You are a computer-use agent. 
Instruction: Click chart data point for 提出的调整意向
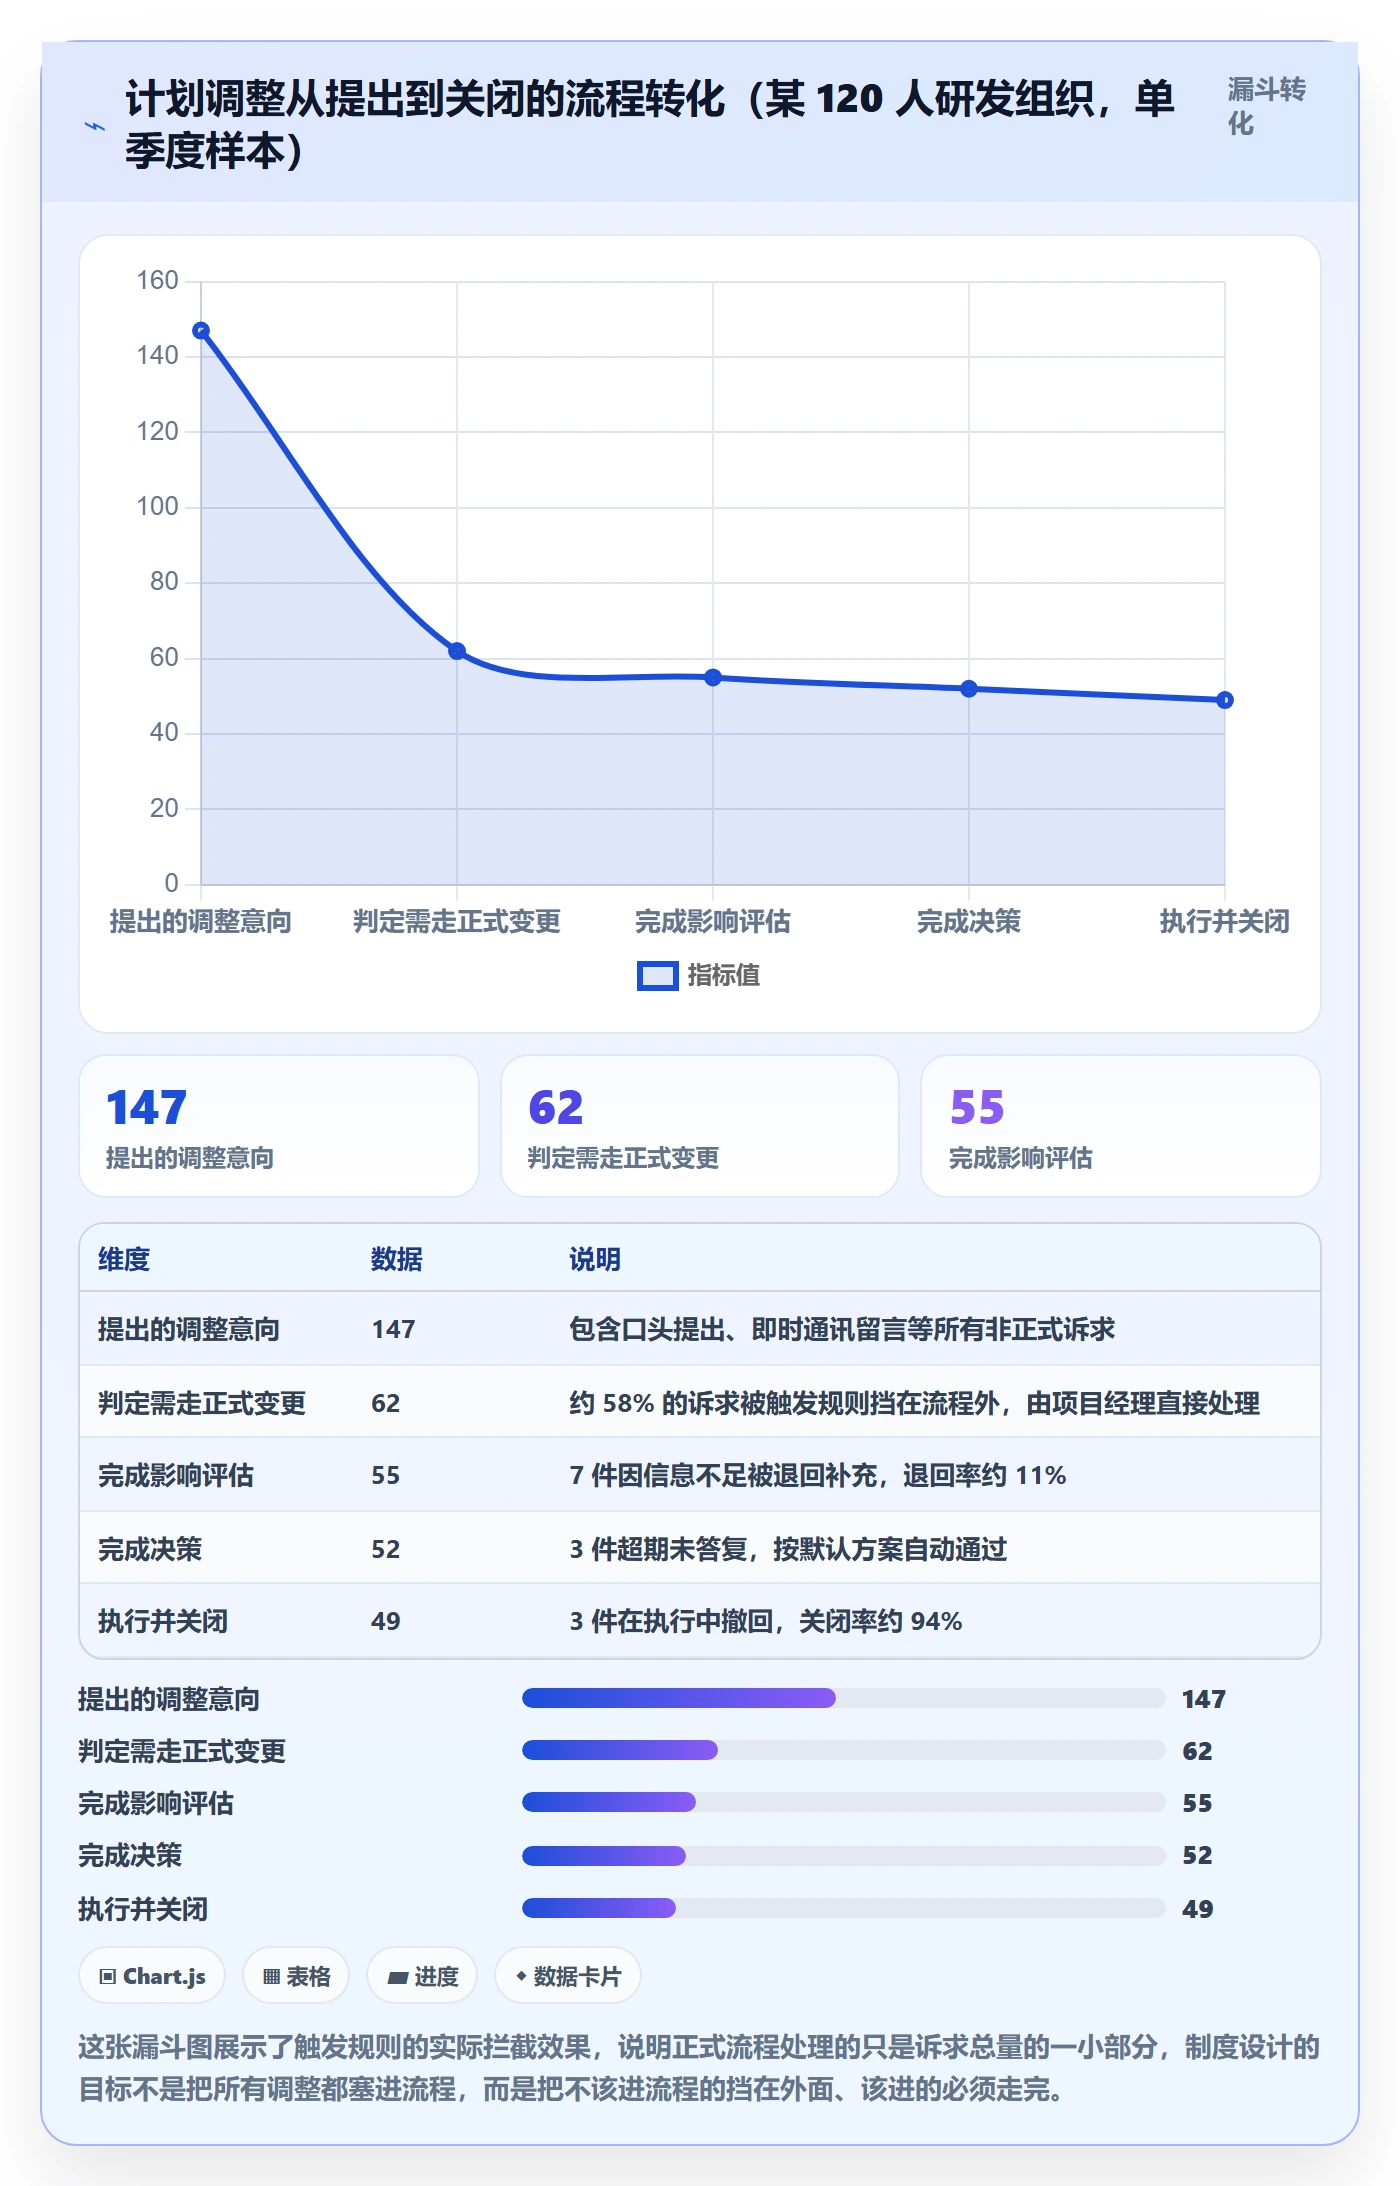tap(201, 331)
